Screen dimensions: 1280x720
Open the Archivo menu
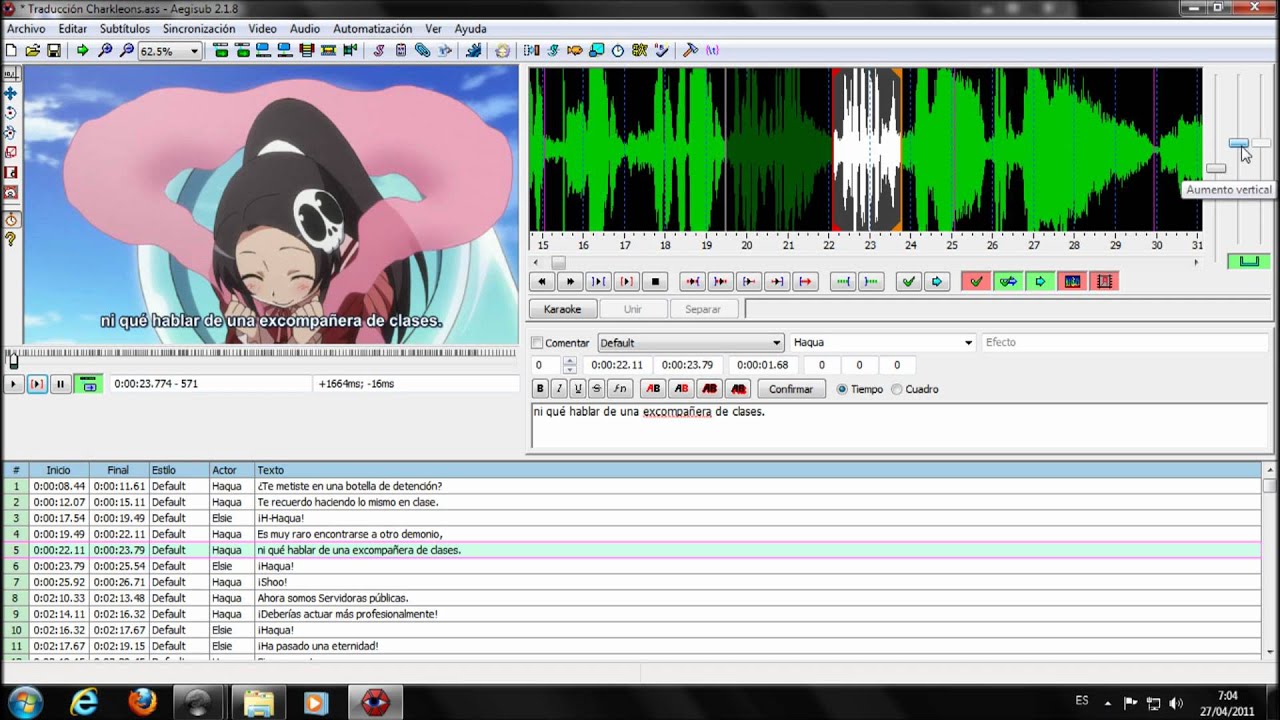click(x=26, y=29)
